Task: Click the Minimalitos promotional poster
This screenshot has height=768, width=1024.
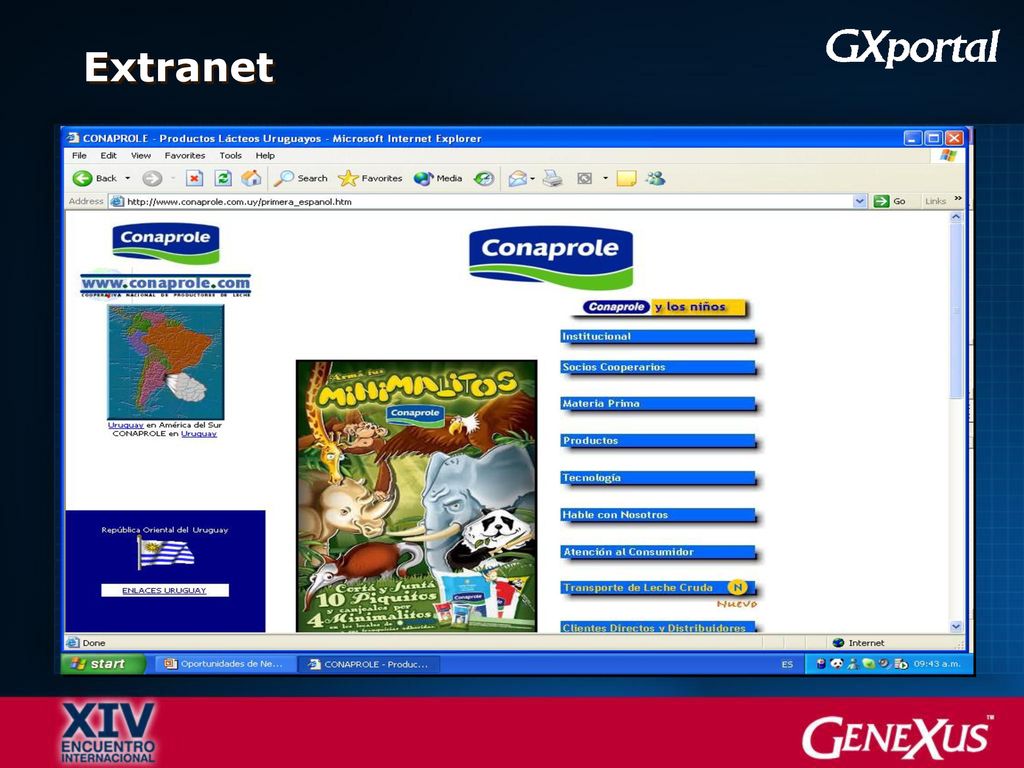Action: [417, 496]
